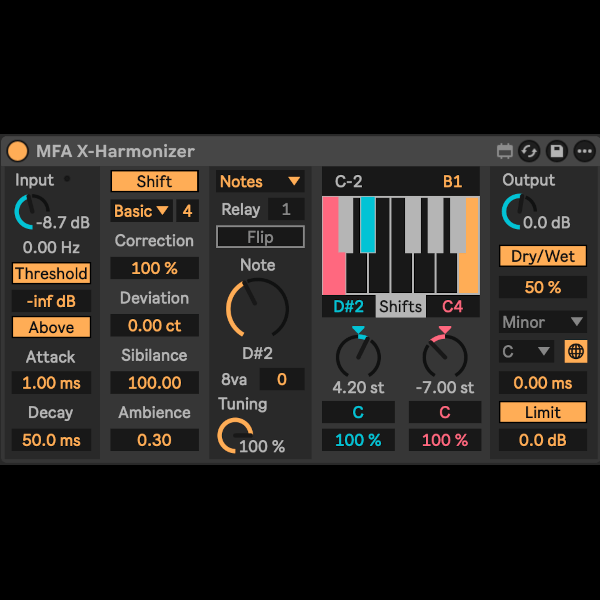Click the save preset disk icon
The width and height of the screenshot is (600, 600).
point(557,151)
